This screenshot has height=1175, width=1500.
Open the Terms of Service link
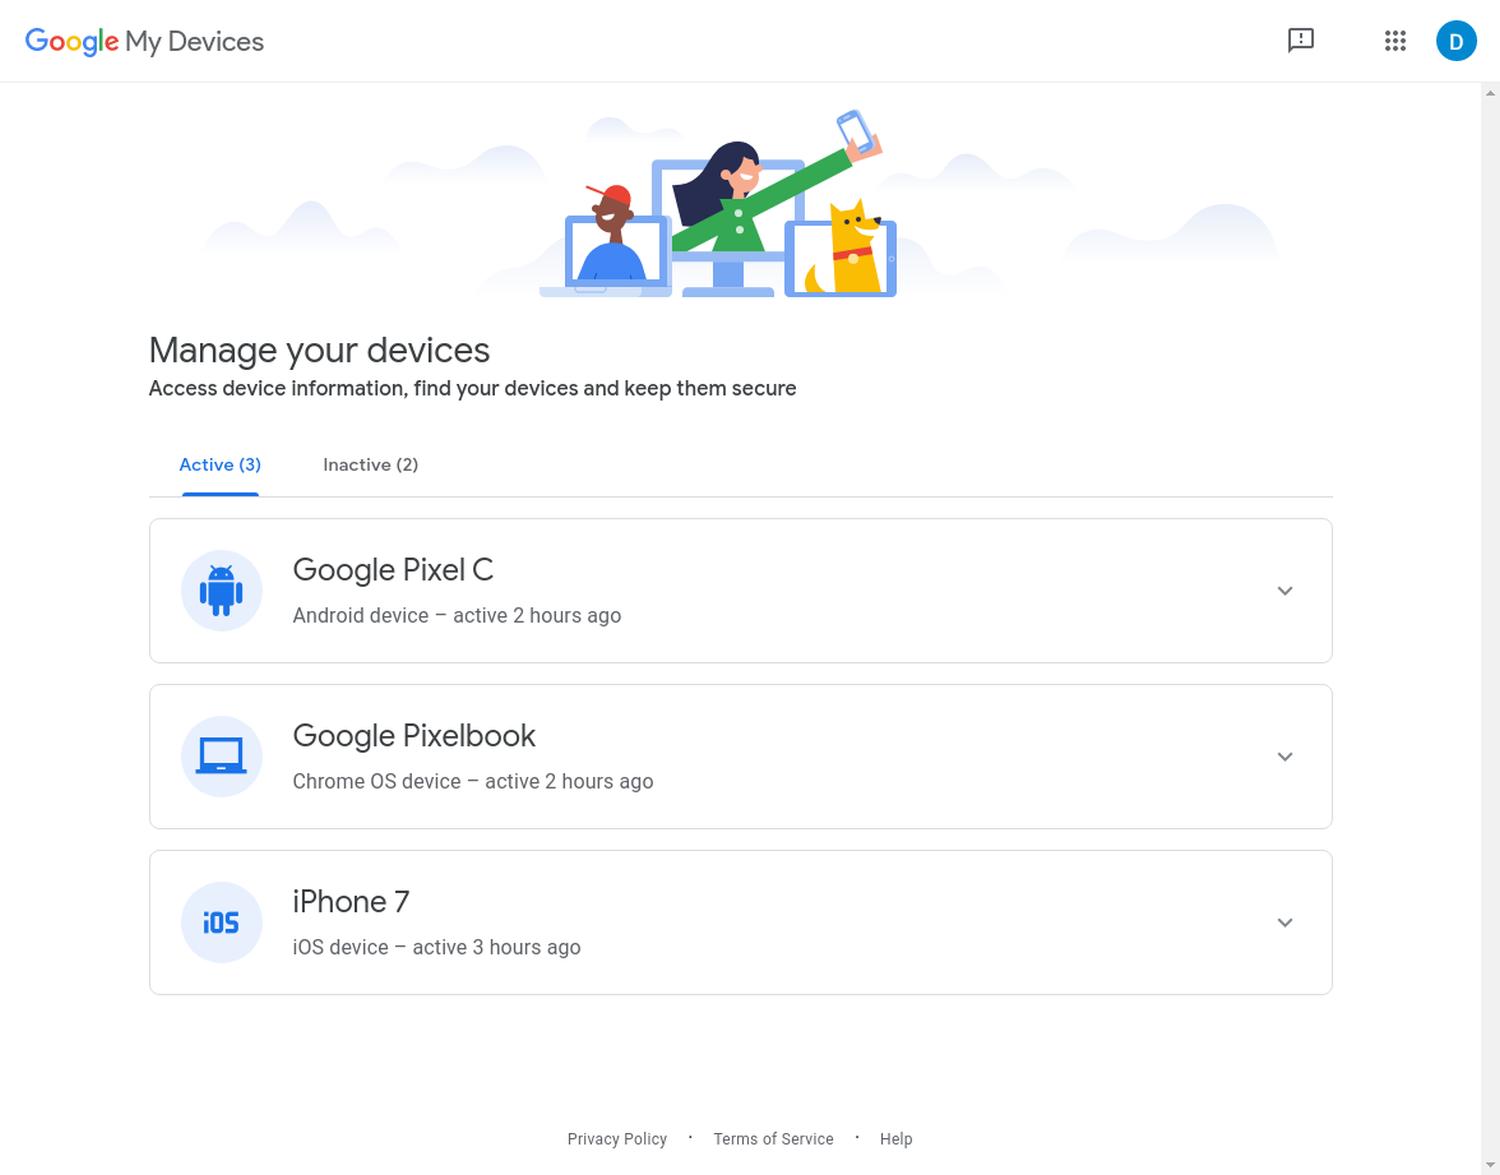(773, 1139)
